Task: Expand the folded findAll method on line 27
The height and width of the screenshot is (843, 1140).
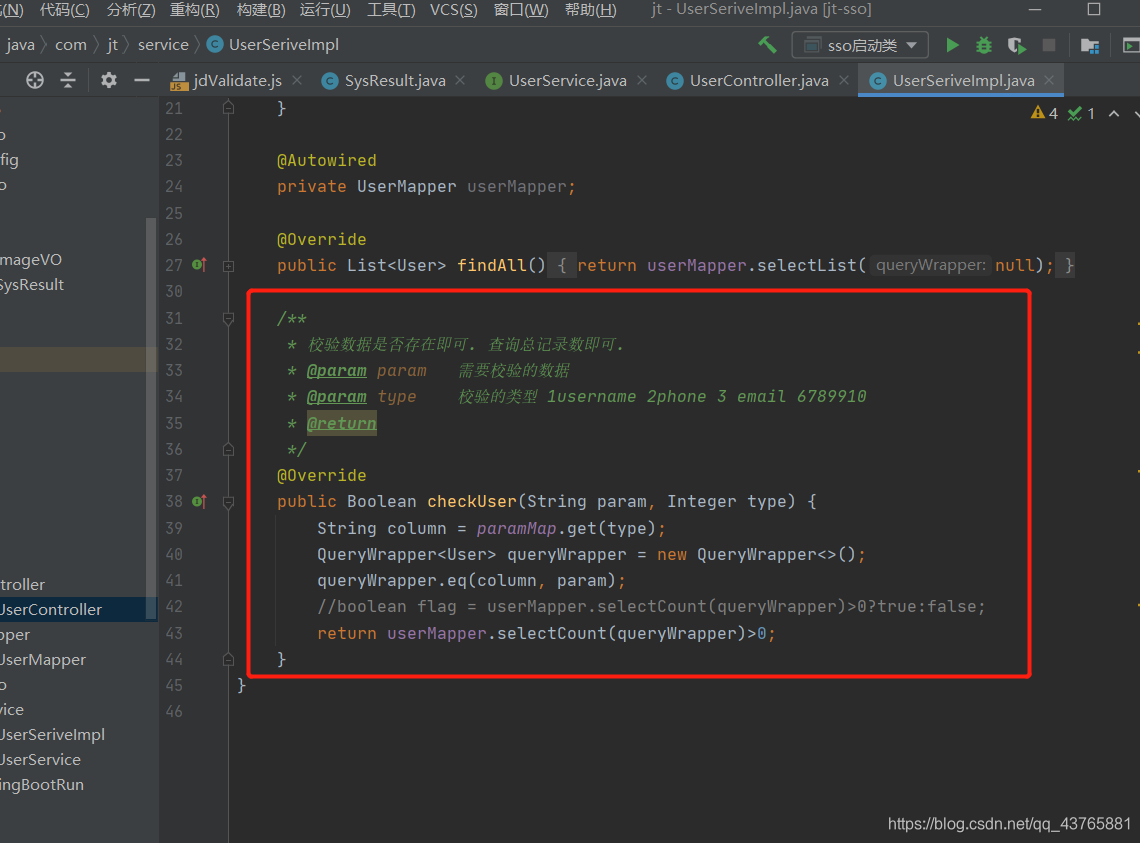Action: (228, 266)
